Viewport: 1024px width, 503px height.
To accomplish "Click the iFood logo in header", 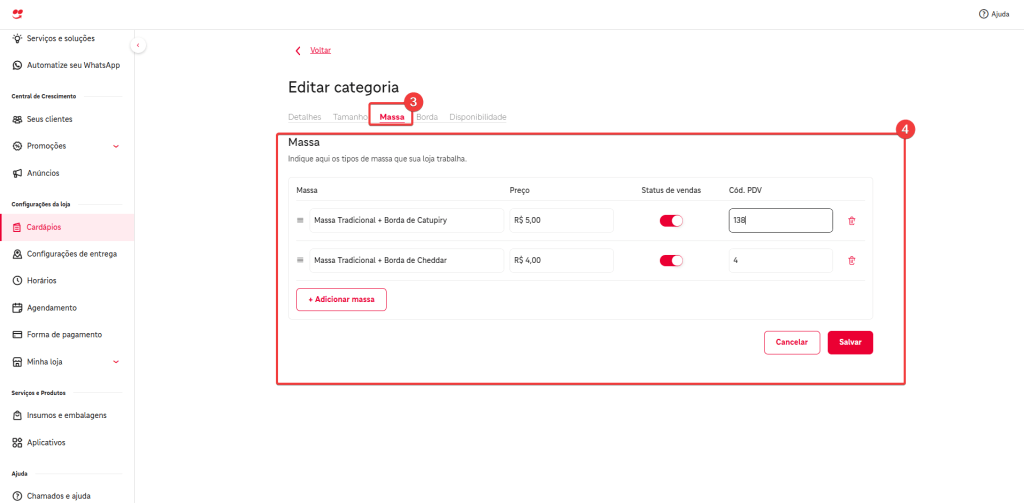I will pos(17,14).
